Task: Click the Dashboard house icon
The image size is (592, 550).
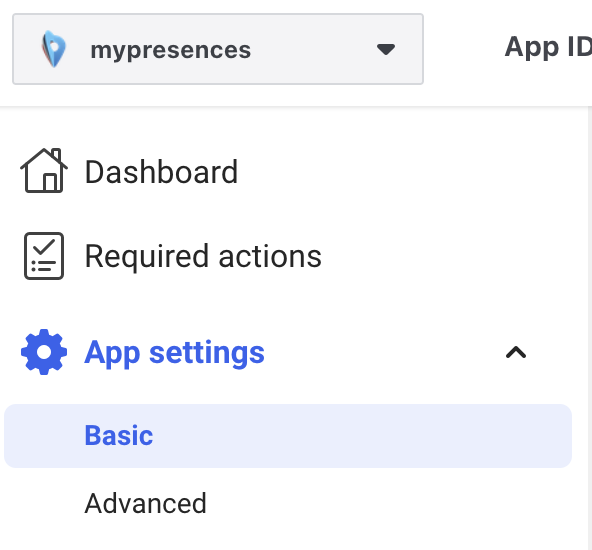Action: coord(44,171)
